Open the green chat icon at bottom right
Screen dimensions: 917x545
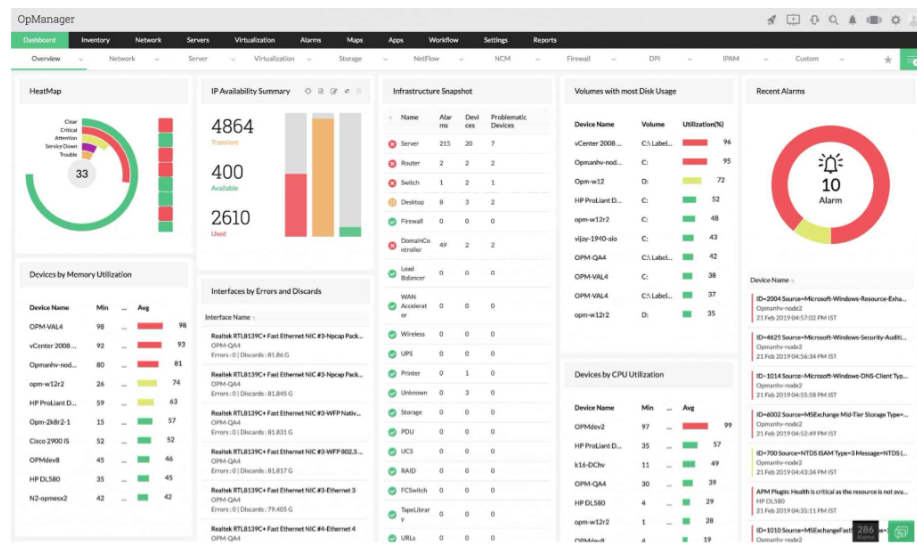[901, 532]
